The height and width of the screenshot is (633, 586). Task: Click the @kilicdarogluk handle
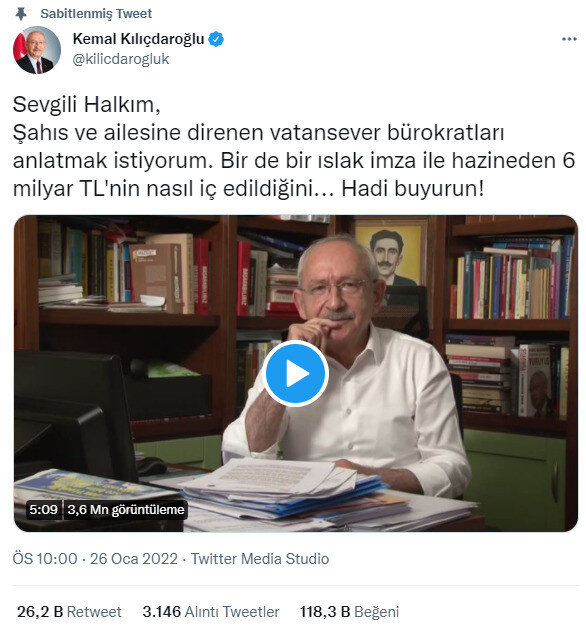pos(121,59)
